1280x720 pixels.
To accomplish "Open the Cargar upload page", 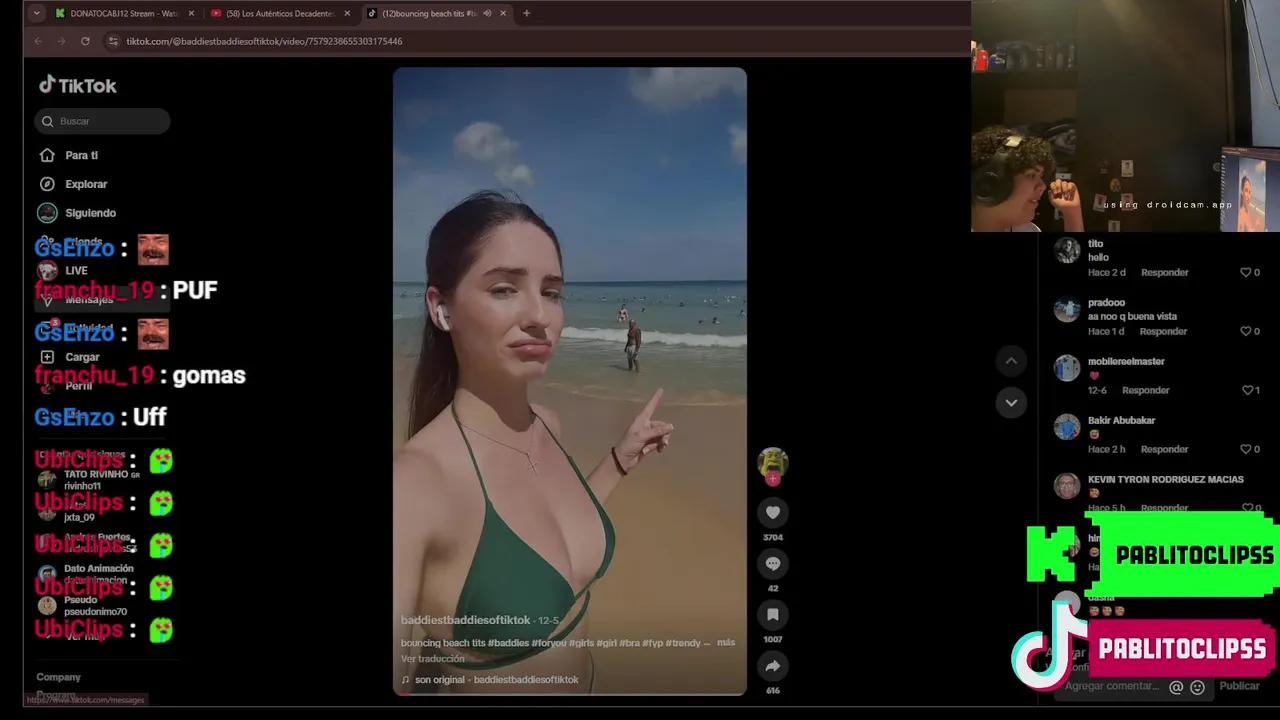I will 70,357.
